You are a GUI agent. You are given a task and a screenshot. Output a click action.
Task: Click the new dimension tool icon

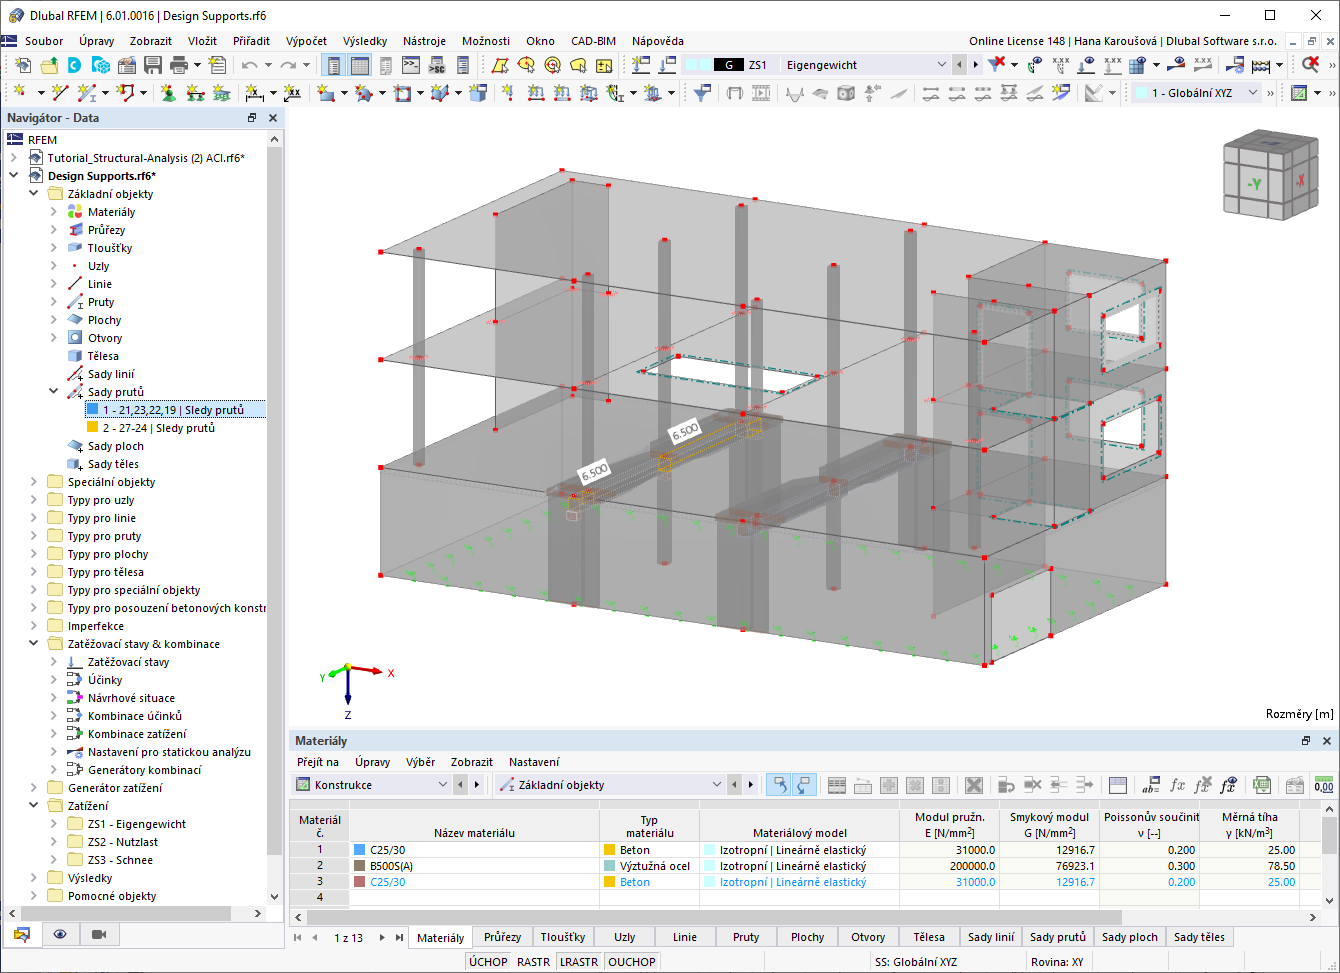[x=255, y=93]
